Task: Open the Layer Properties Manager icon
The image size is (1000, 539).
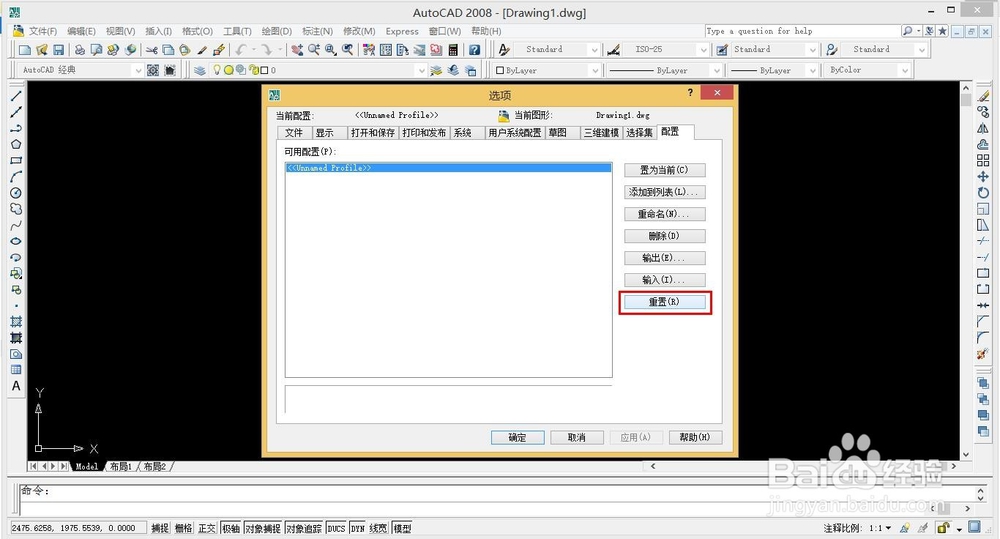Action: (x=200, y=70)
